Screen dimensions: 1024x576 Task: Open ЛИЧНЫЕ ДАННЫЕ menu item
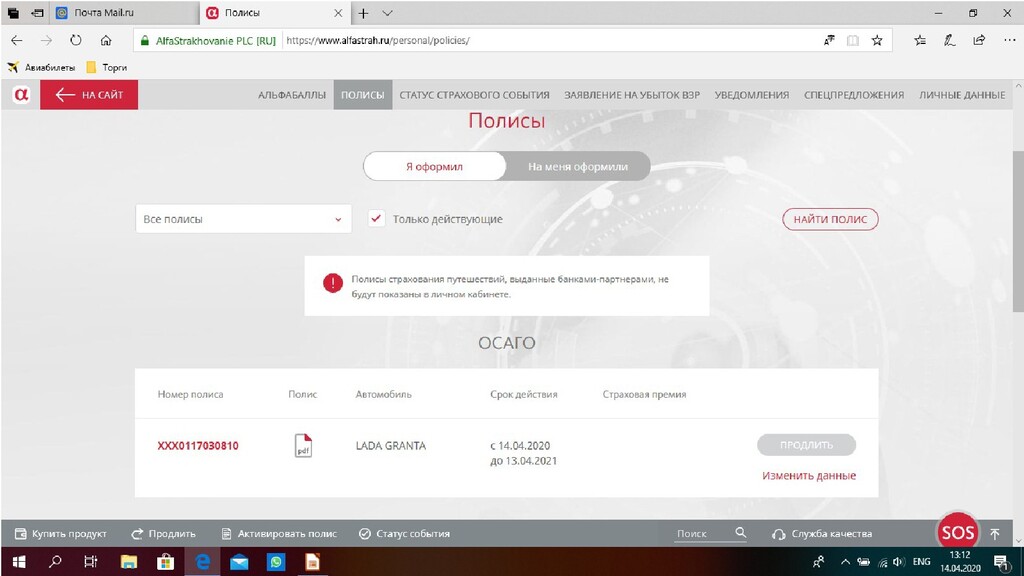tap(963, 95)
